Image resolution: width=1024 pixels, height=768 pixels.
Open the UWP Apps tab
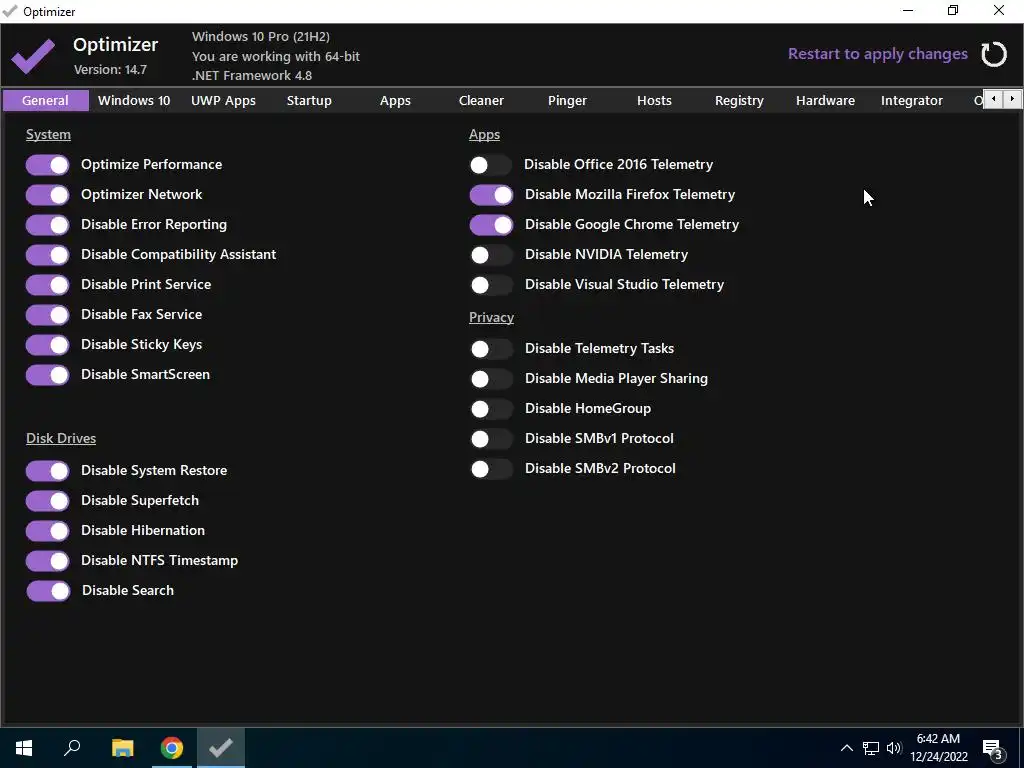click(x=223, y=101)
